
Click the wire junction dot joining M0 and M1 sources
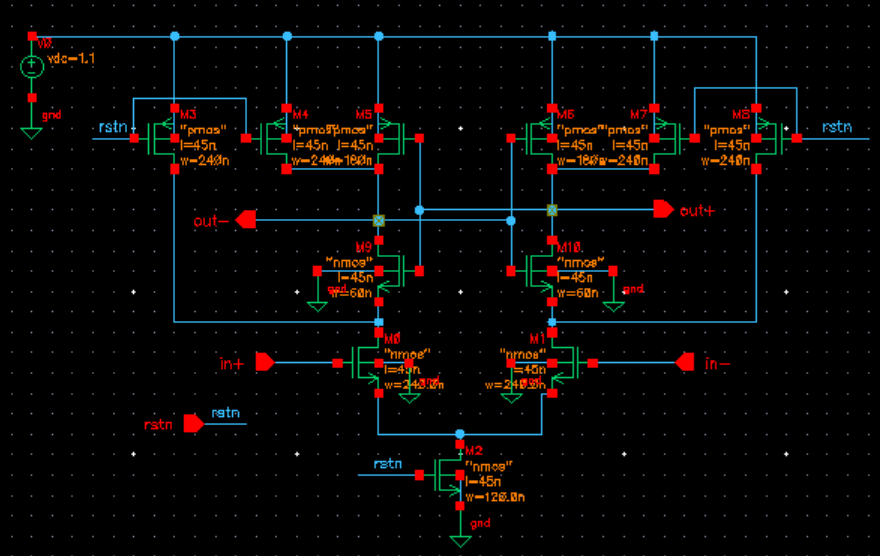460,434
